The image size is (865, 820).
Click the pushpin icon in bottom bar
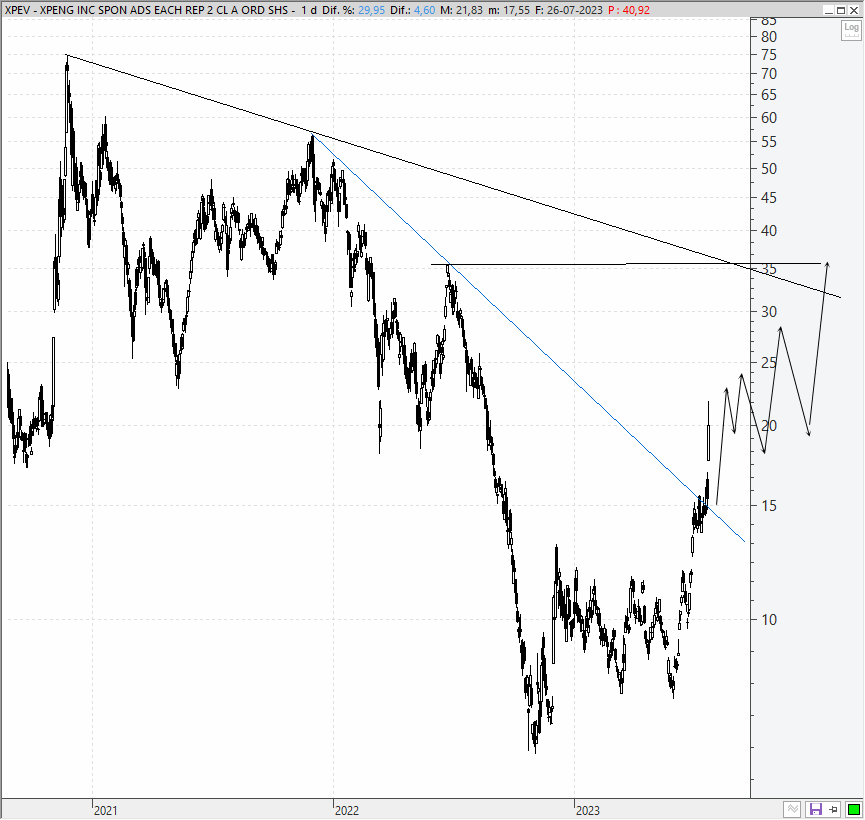click(x=834, y=810)
